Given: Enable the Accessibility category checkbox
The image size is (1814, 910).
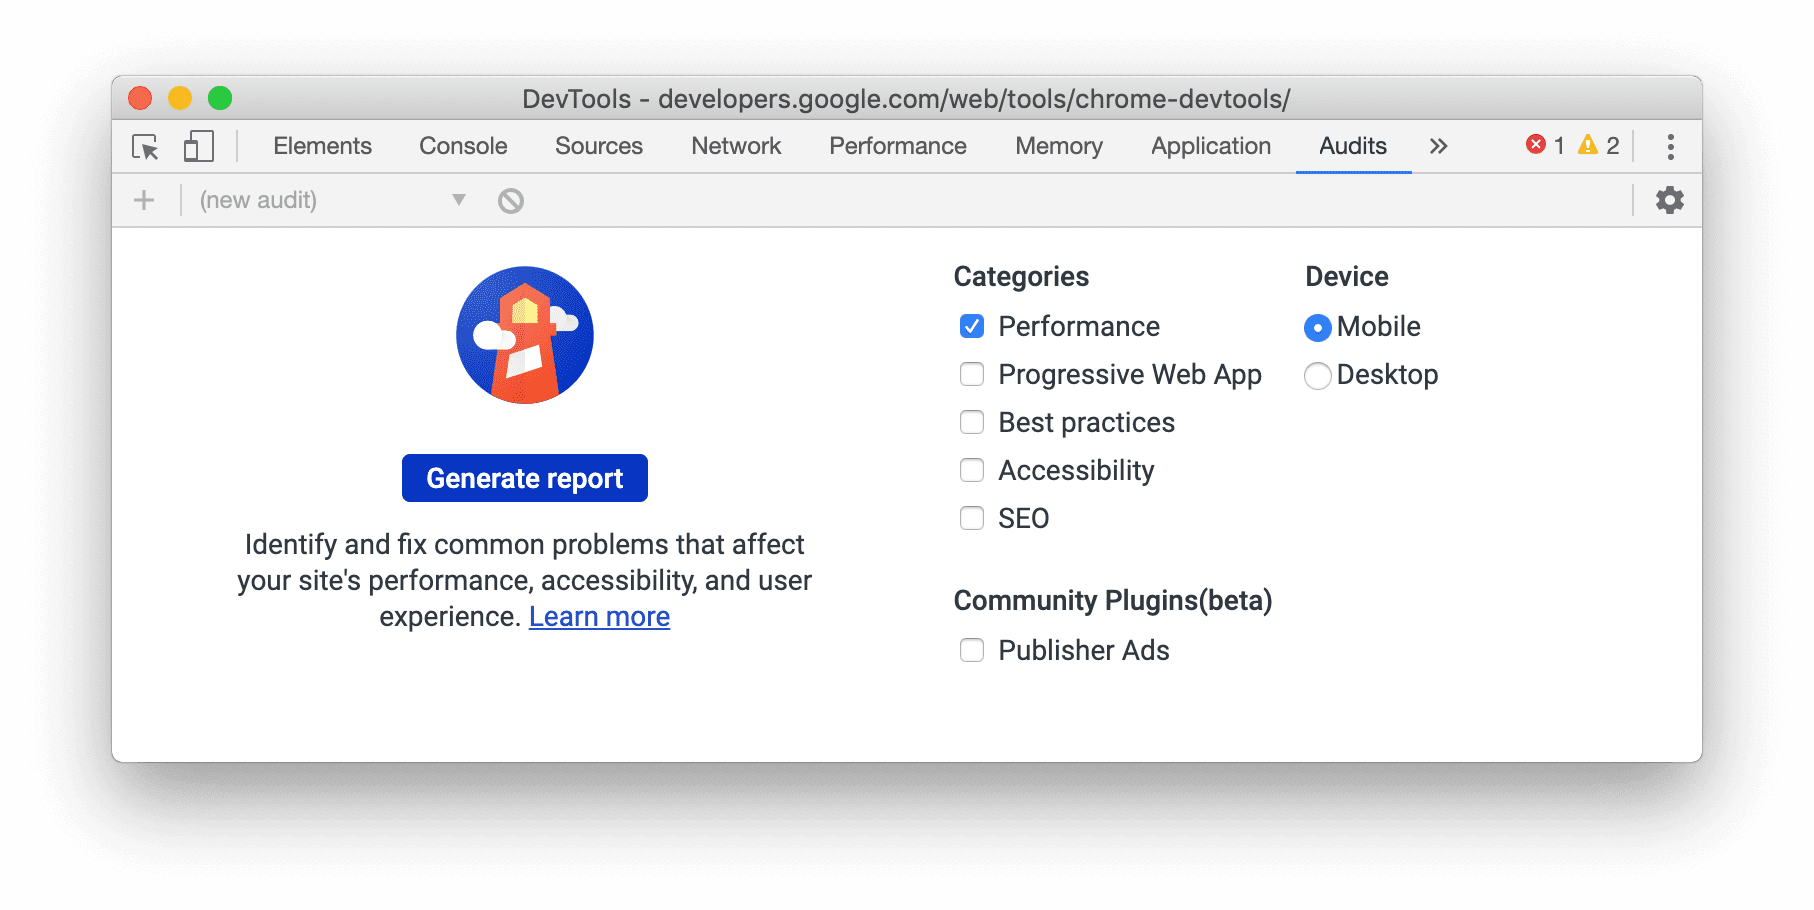Looking at the screenshot, I should tap(971, 470).
